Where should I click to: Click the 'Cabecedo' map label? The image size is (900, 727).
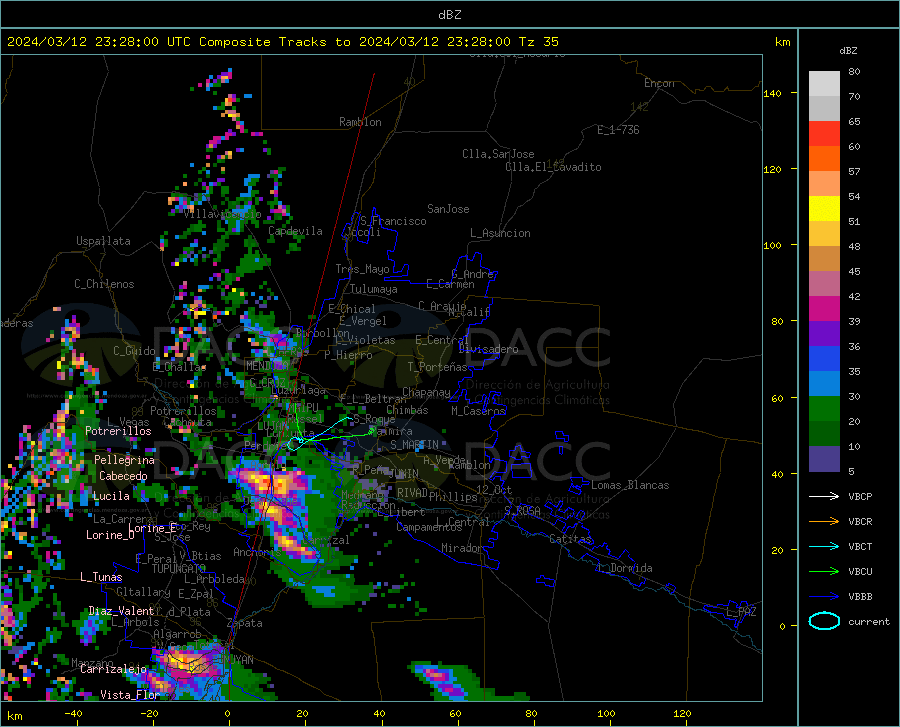click(x=123, y=476)
